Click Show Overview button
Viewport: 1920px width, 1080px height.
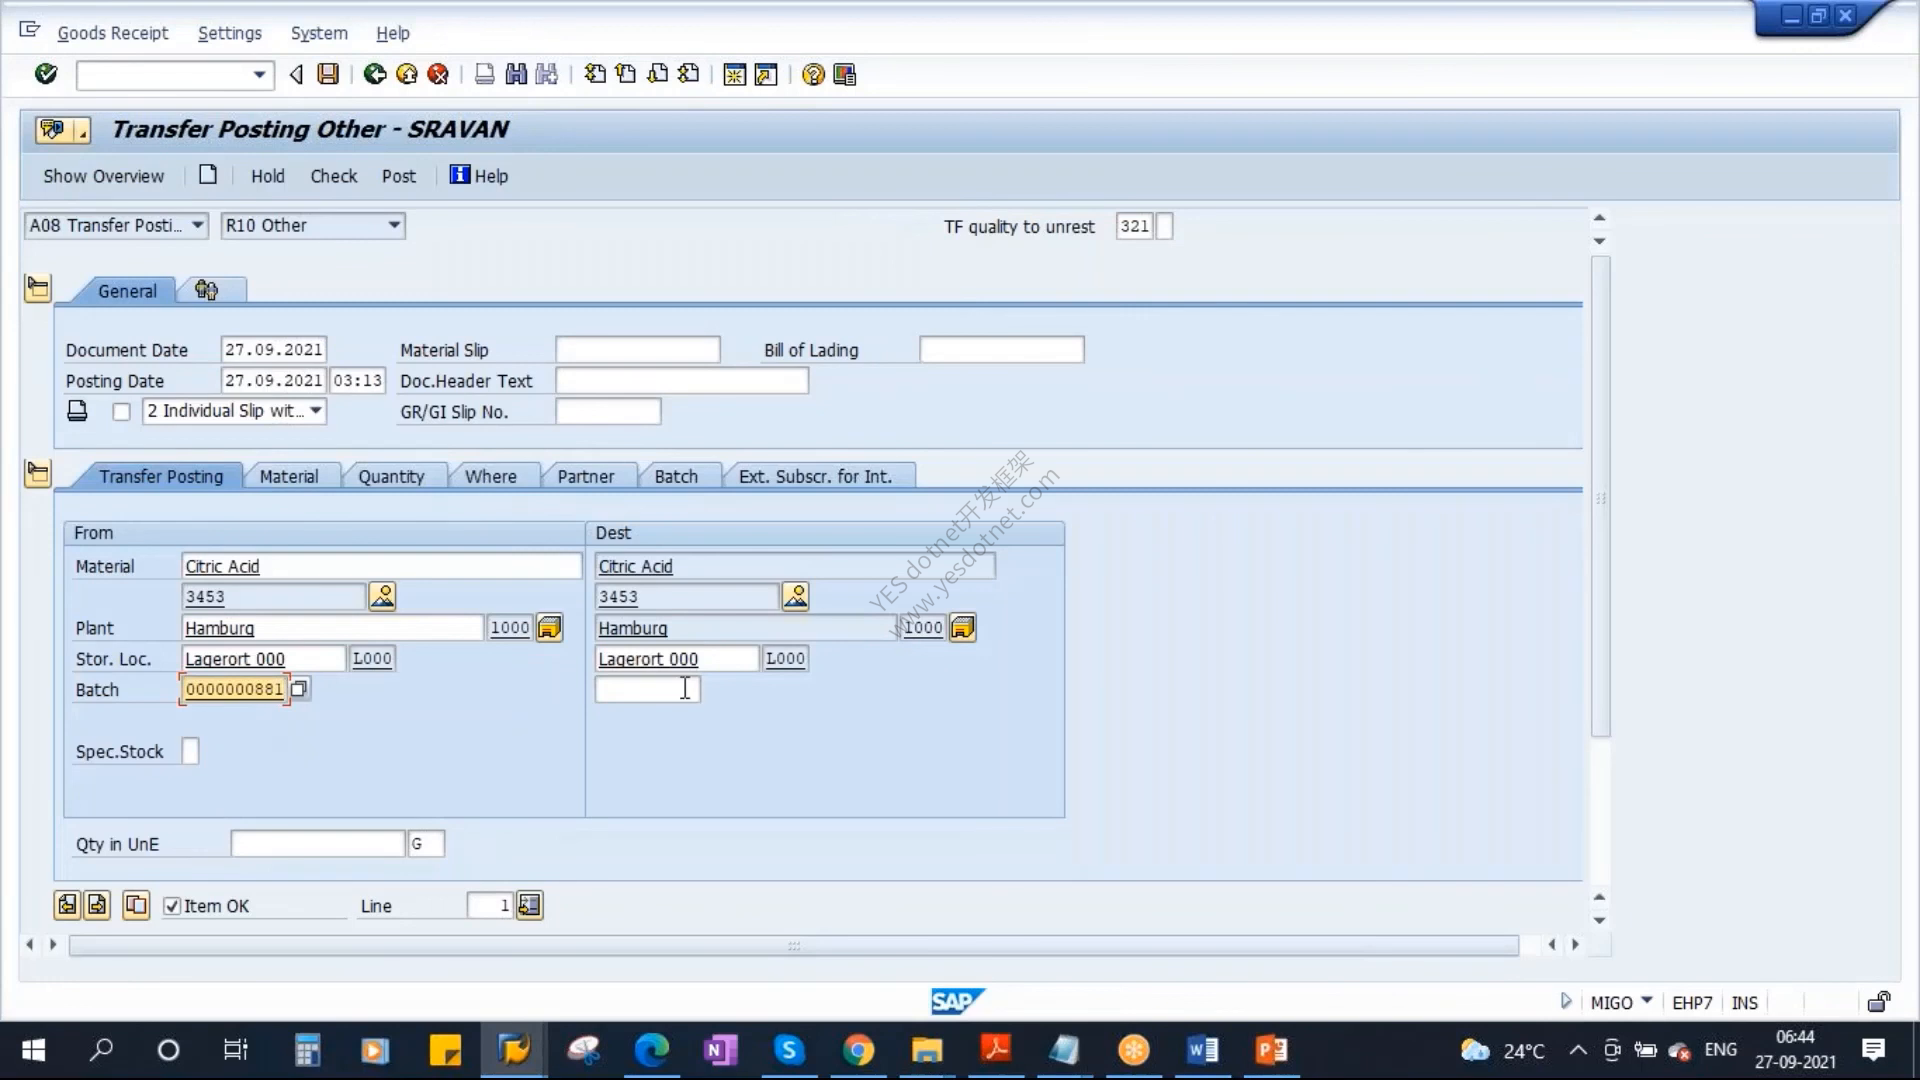point(103,176)
